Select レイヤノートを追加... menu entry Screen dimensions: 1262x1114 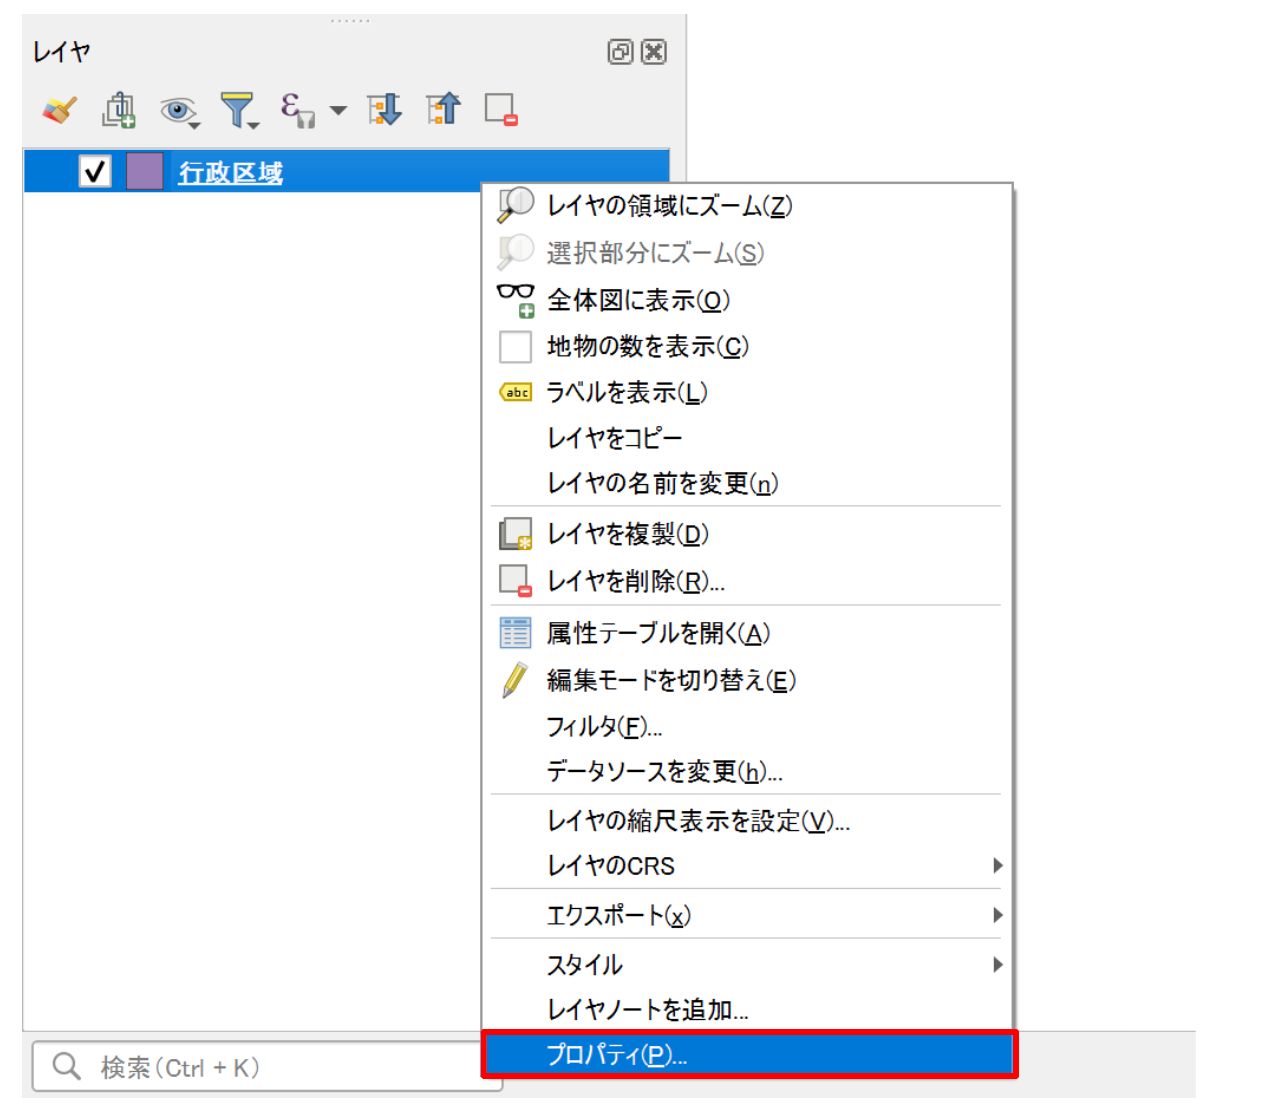tap(746, 1010)
